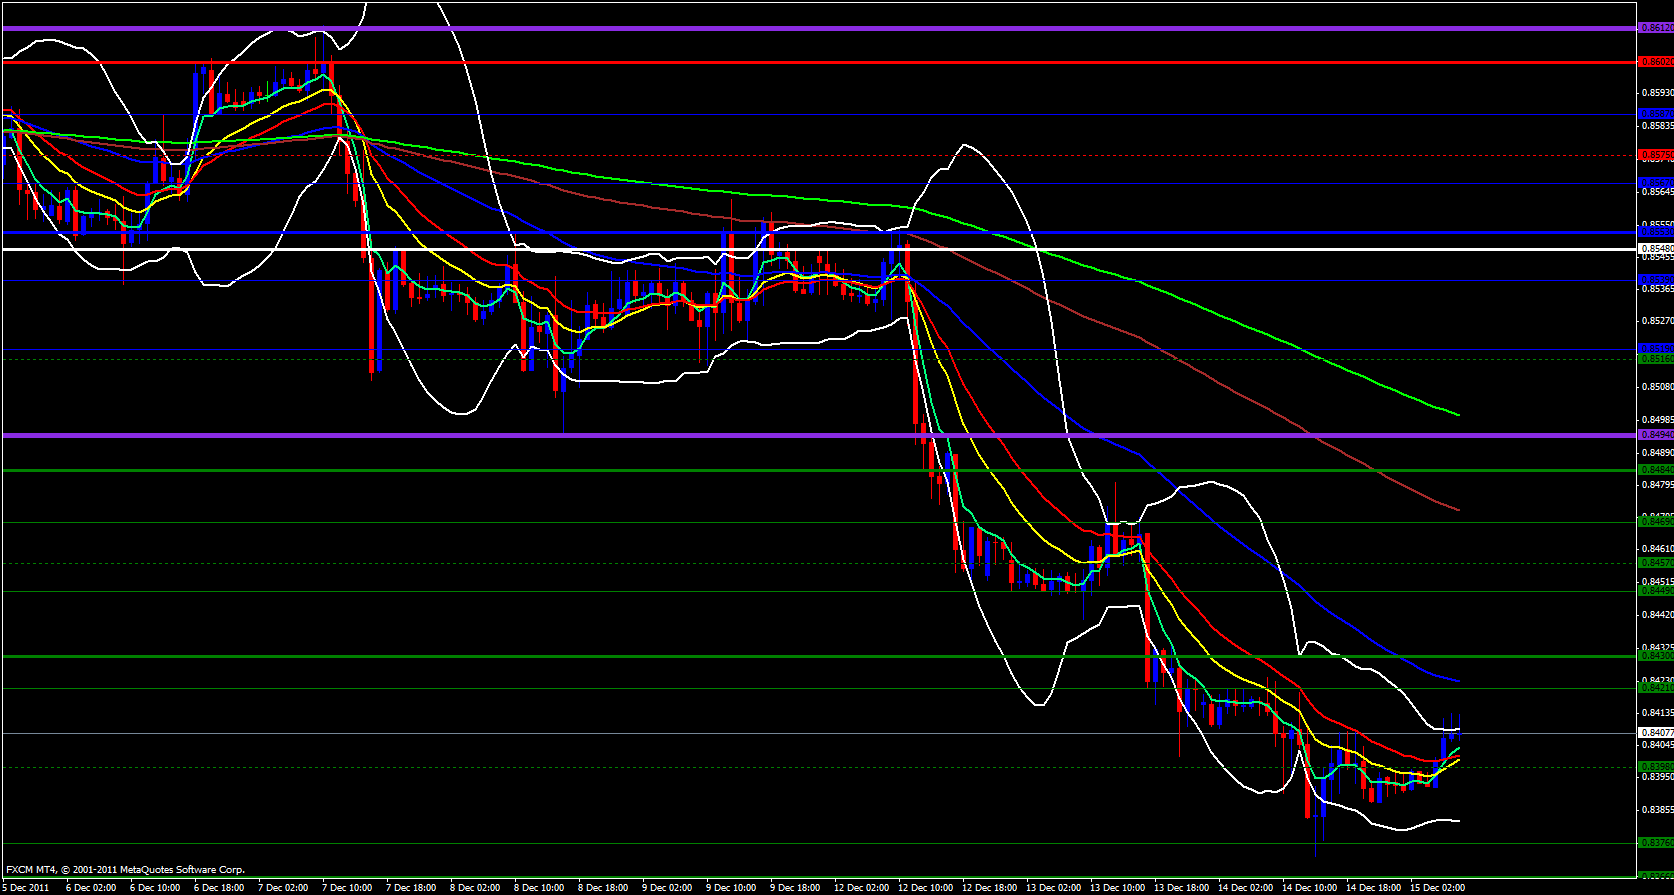Screen dimensions: 1674x895
Task: Click the green 0.85160 dashed level label
Action: tap(1656, 359)
